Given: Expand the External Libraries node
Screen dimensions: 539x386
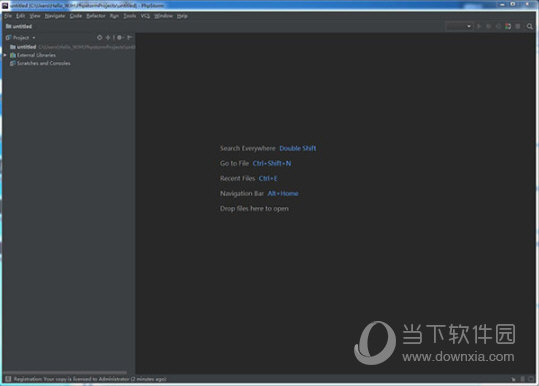Looking at the screenshot, I should coord(5,55).
